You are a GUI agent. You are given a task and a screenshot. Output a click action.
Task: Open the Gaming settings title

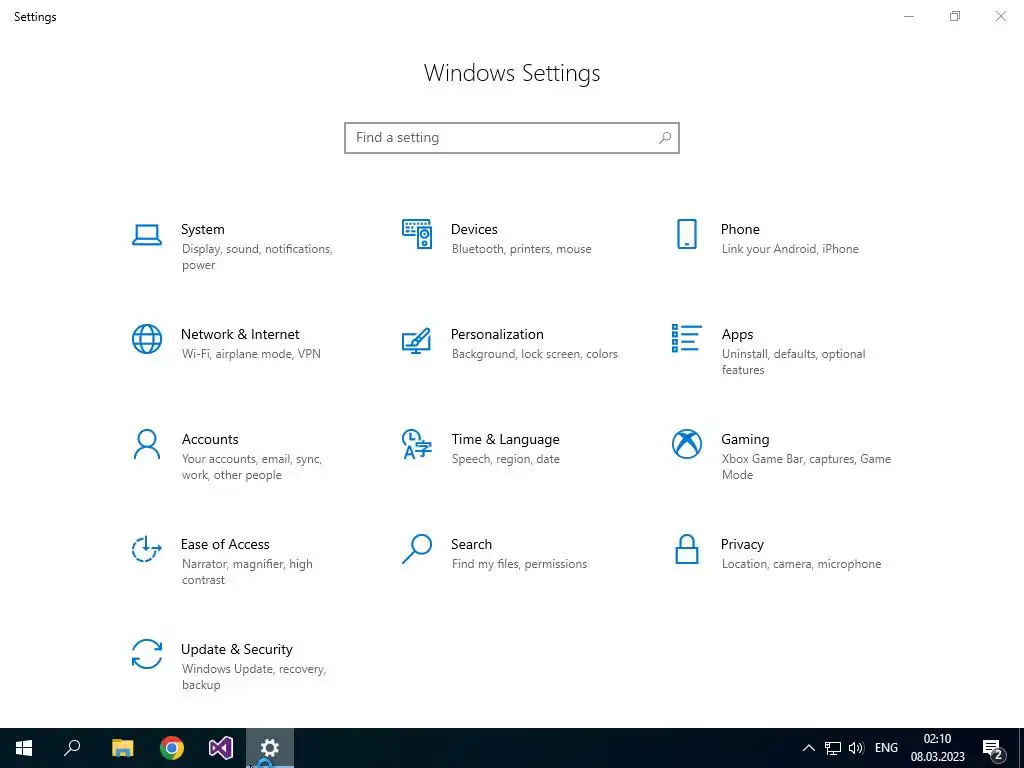click(x=745, y=440)
